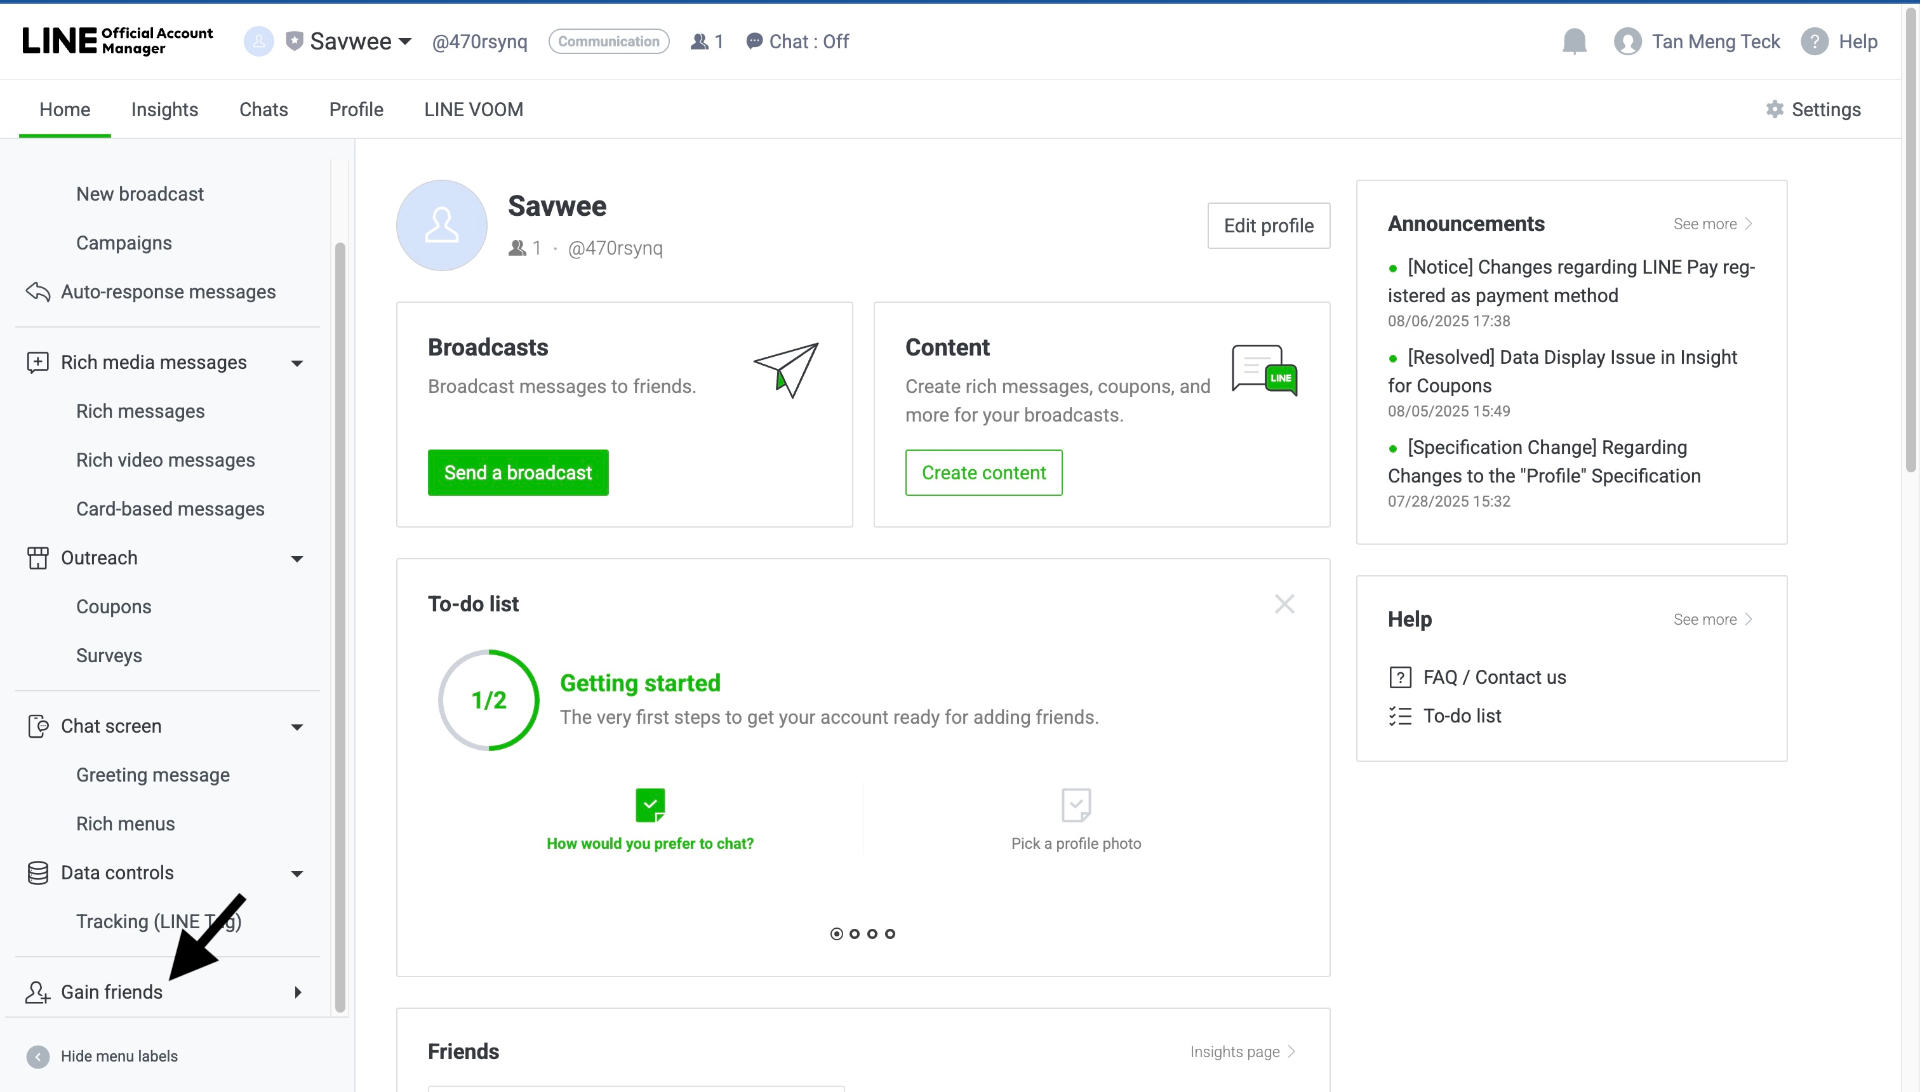Collapse the Rich media messages section
The image size is (1920, 1092).
point(297,363)
